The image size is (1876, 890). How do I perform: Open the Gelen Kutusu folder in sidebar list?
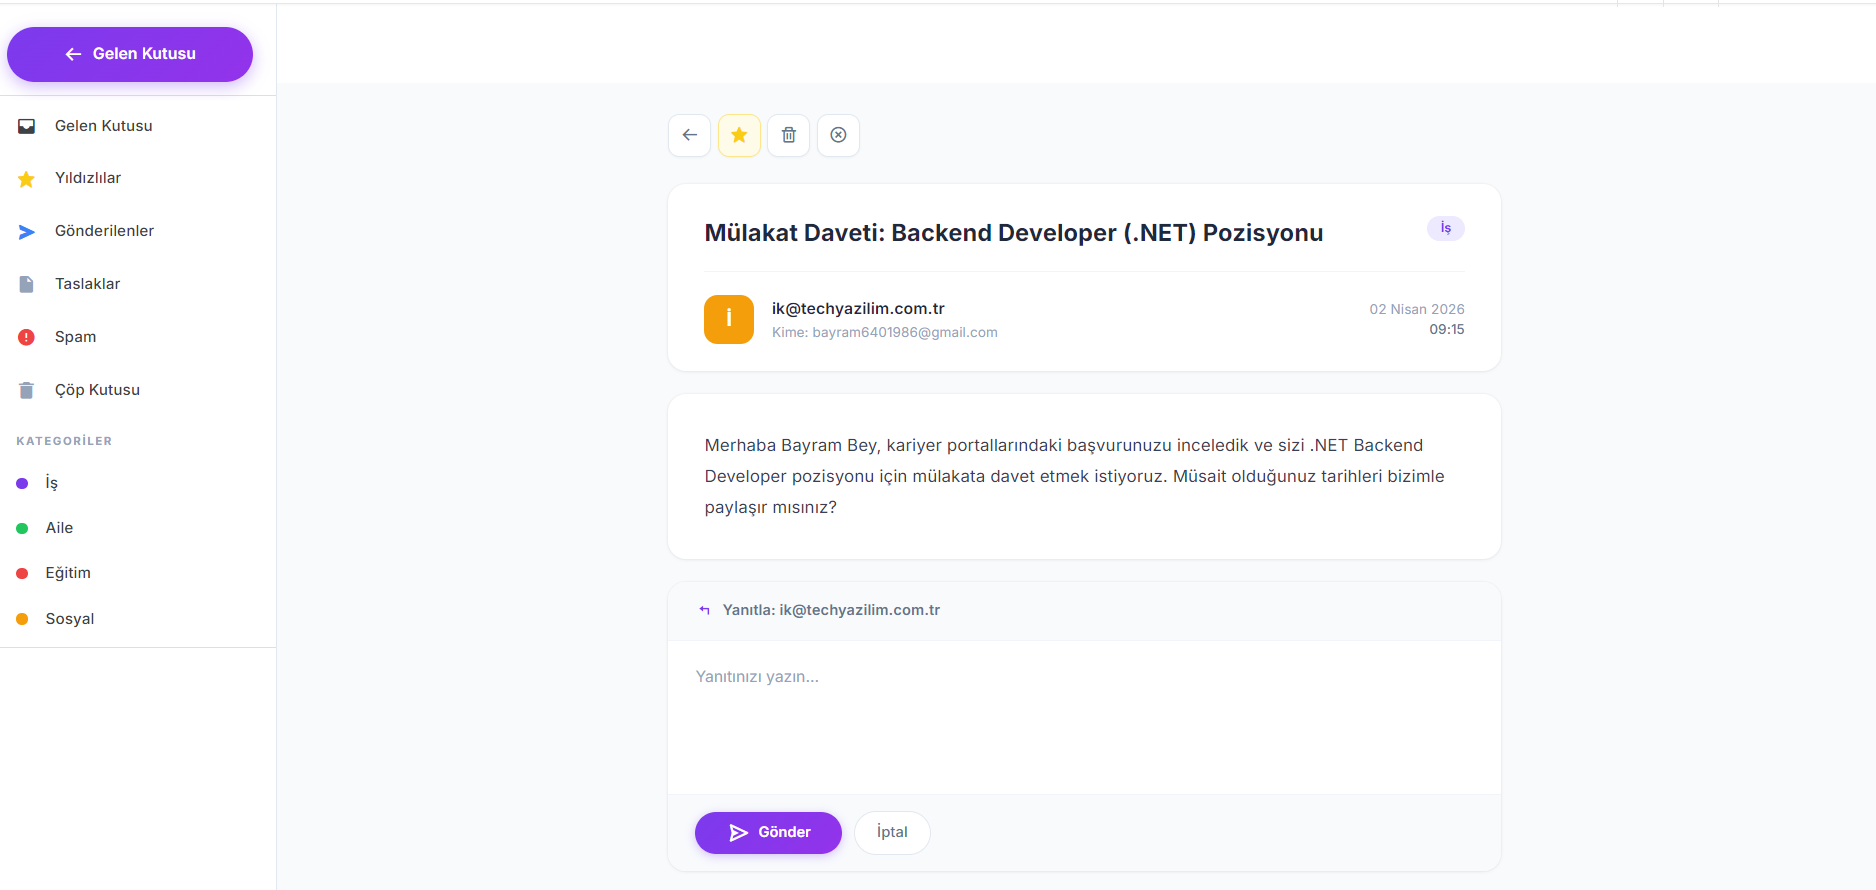[137, 126]
